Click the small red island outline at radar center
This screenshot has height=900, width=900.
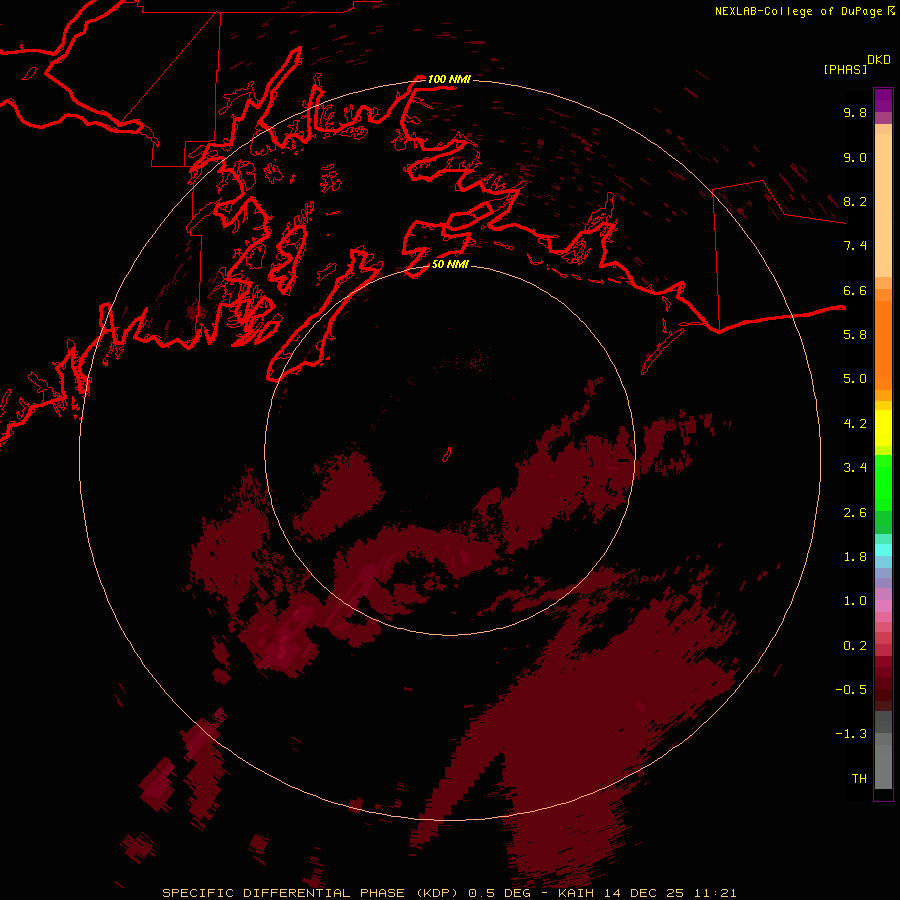click(447, 455)
